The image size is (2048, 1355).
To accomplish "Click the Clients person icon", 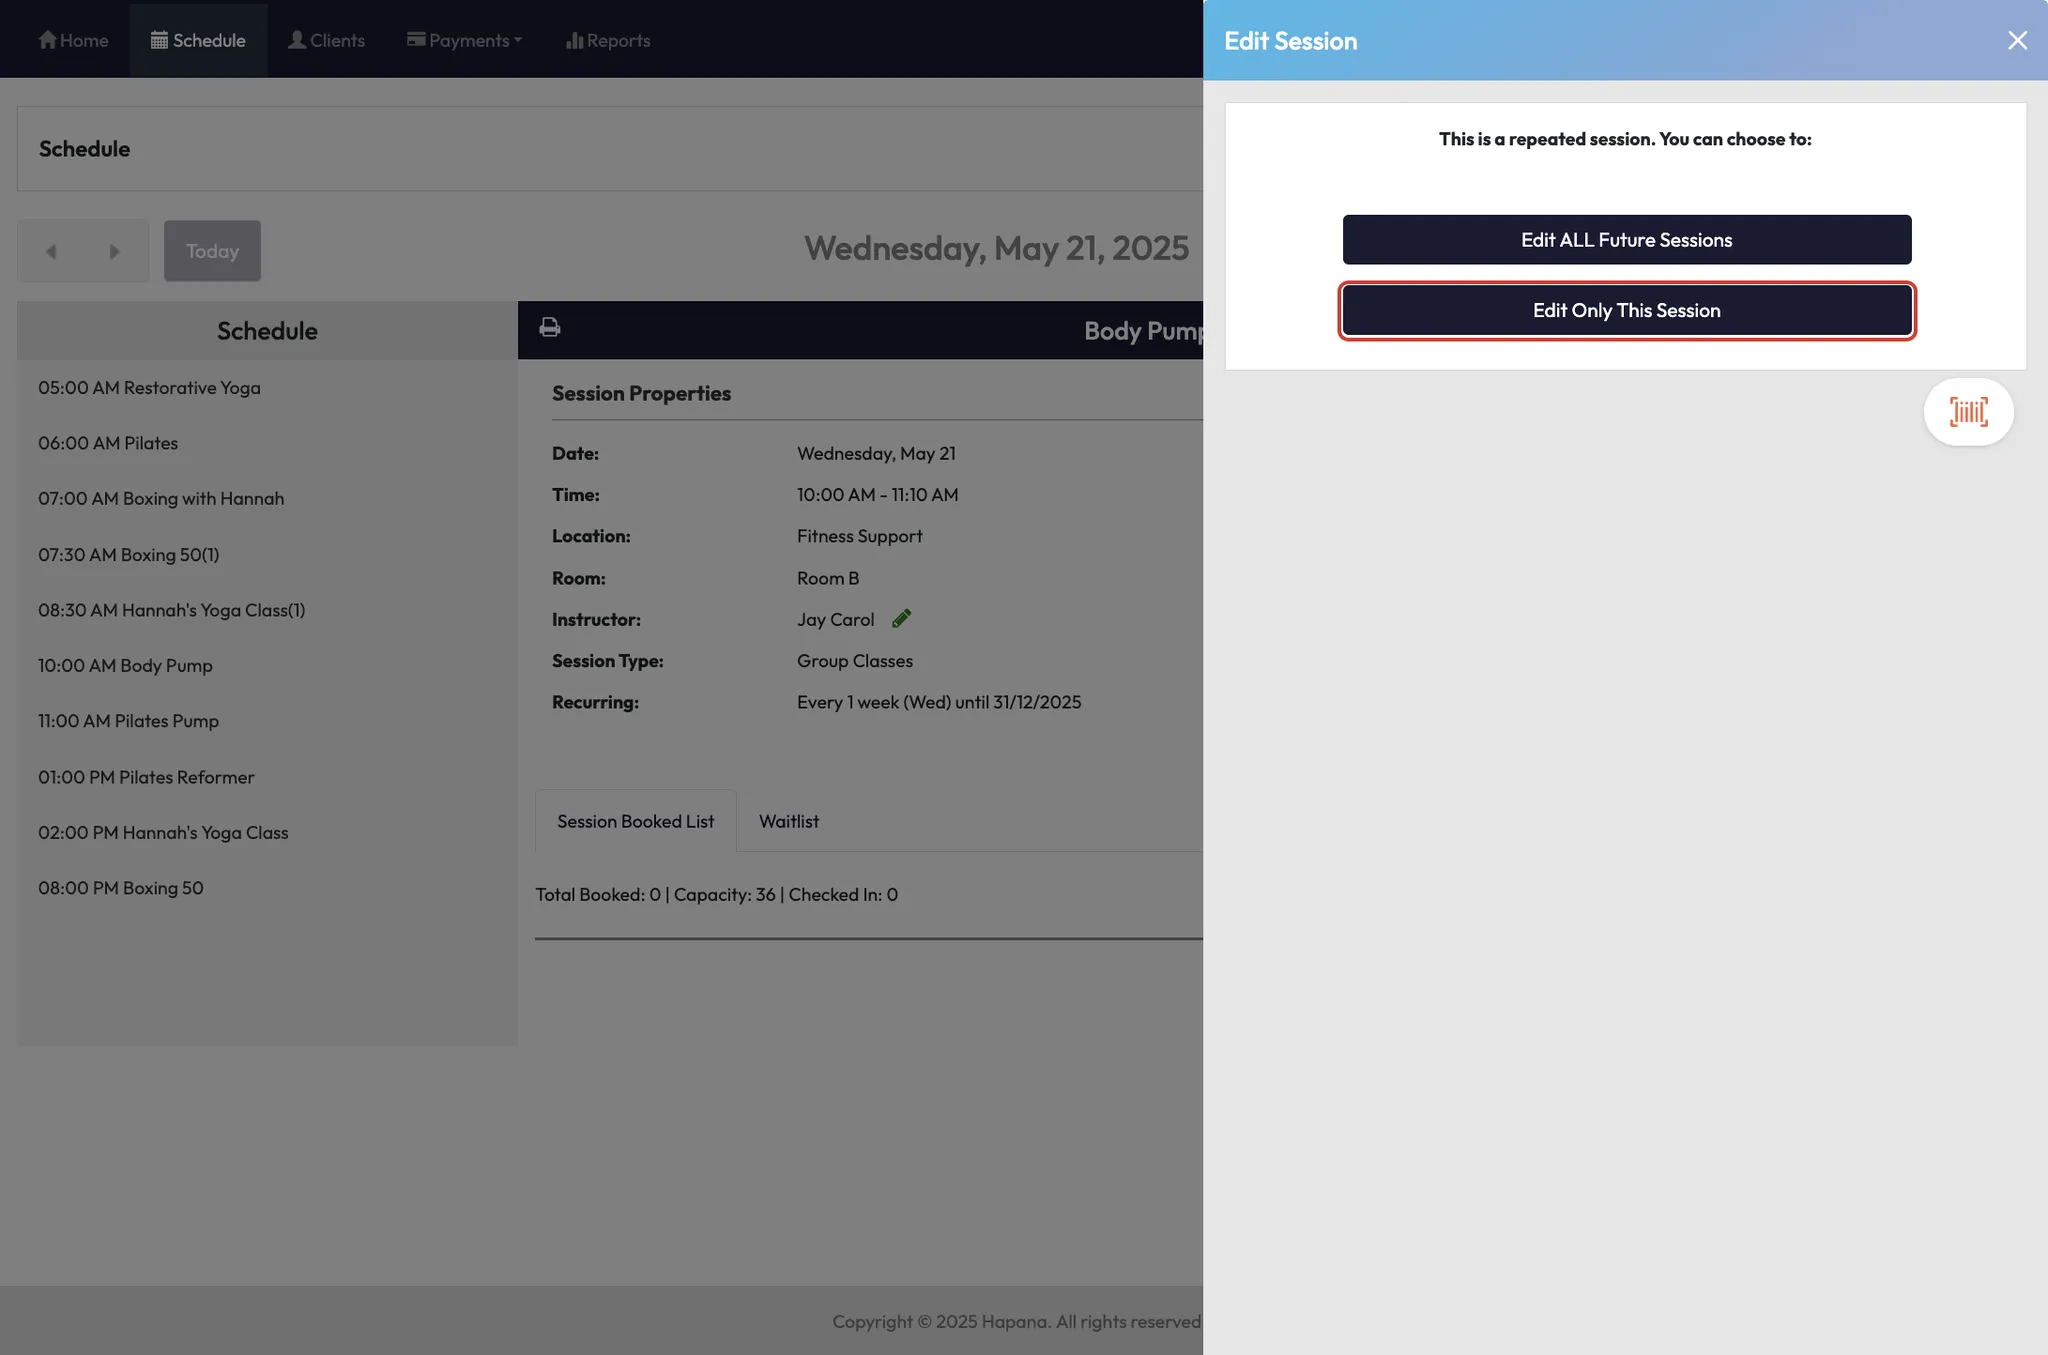I will pyautogui.click(x=297, y=40).
